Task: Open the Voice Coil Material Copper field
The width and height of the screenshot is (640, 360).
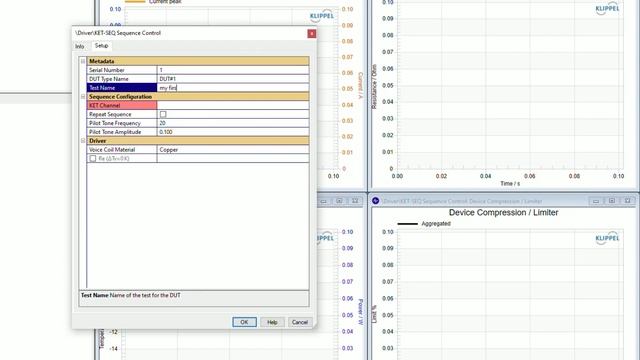Action: point(233,150)
